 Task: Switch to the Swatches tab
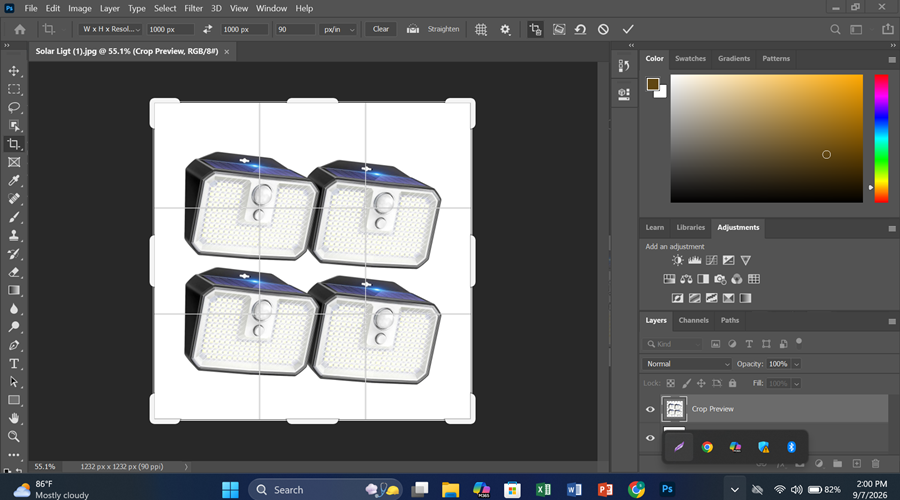690,59
